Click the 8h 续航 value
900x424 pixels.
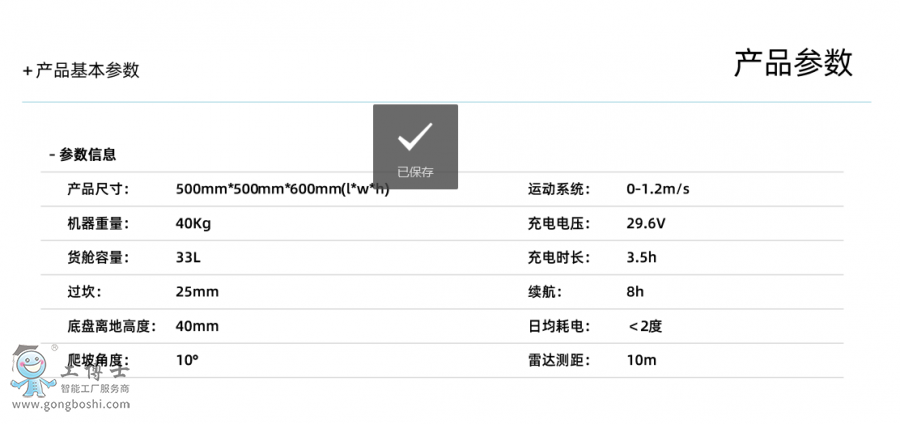[x=635, y=292]
